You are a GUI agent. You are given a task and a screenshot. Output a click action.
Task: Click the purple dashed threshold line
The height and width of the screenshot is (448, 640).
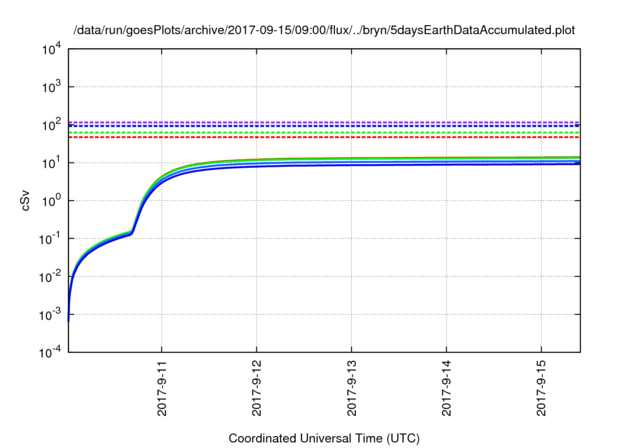click(324, 122)
